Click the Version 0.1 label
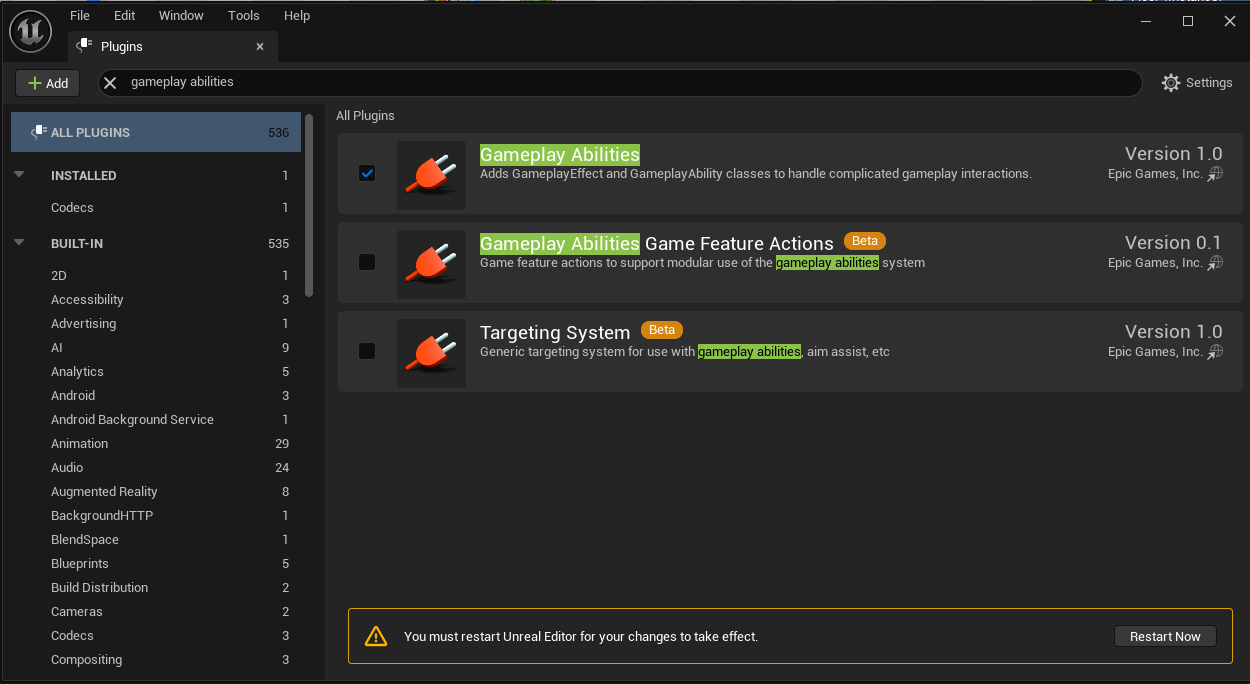 tap(1173, 243)
